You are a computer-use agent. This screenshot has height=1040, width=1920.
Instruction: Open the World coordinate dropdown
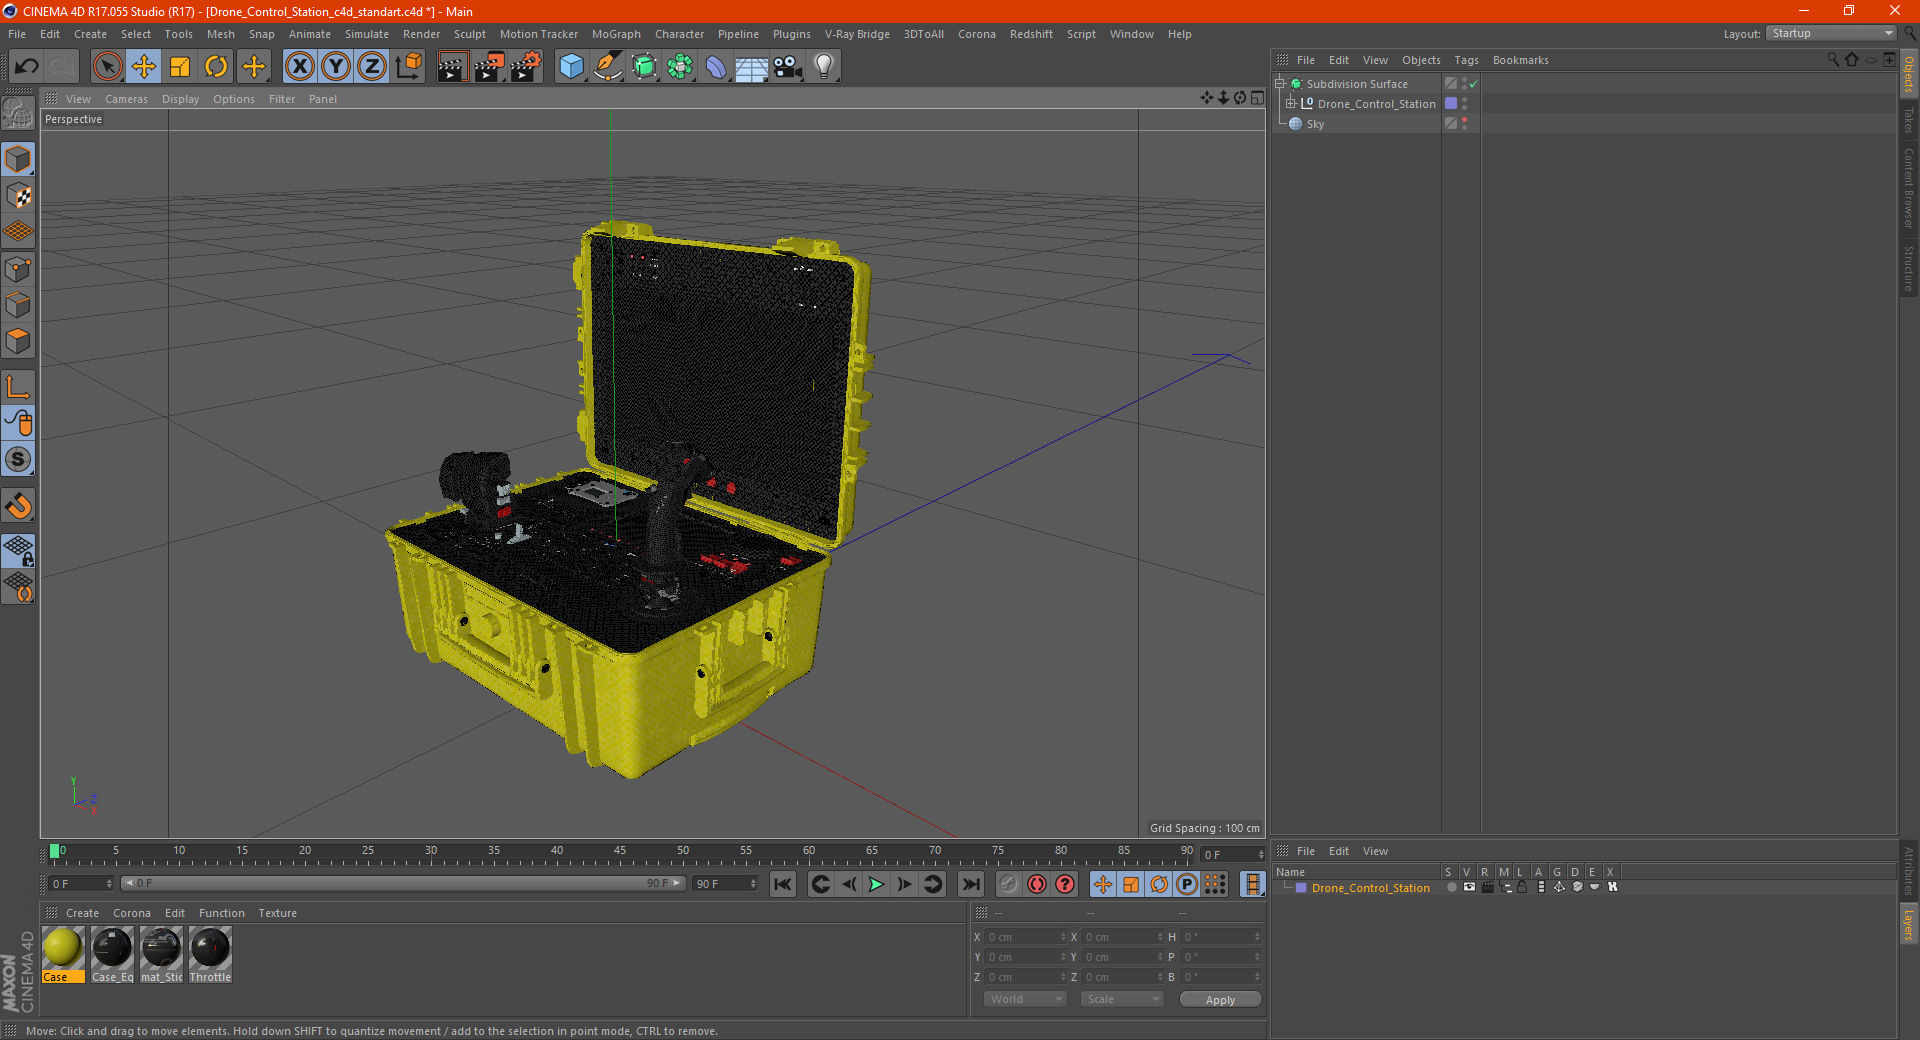pyautogui.click(x=1025, y=999)
